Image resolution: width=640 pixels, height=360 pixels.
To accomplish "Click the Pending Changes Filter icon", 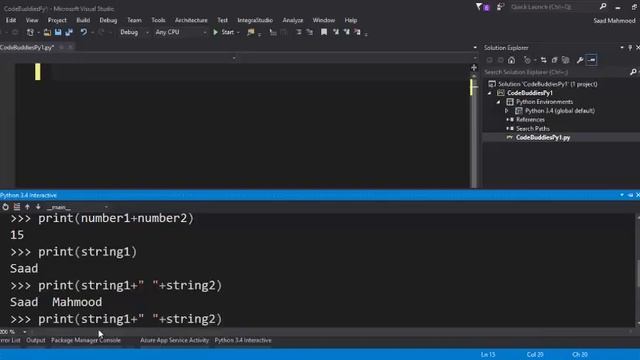I will coord(528,60).
